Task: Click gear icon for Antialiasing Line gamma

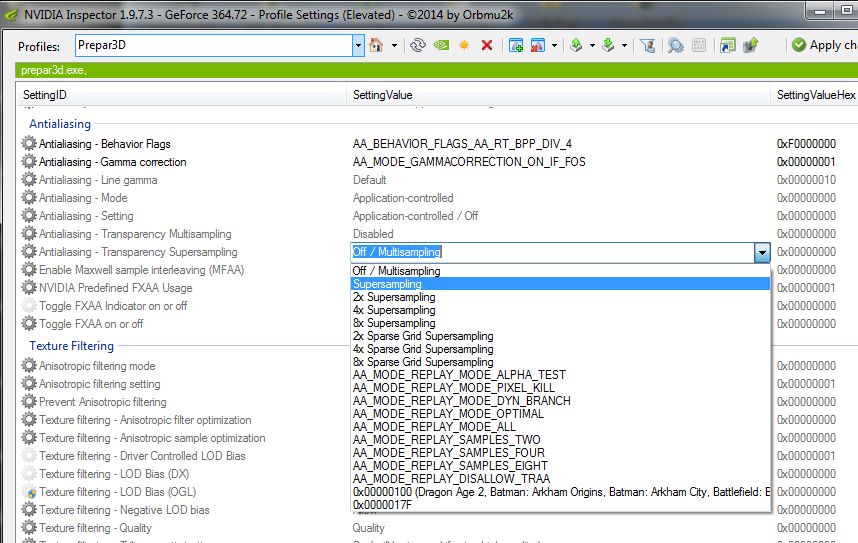Action: click(29, 180)
